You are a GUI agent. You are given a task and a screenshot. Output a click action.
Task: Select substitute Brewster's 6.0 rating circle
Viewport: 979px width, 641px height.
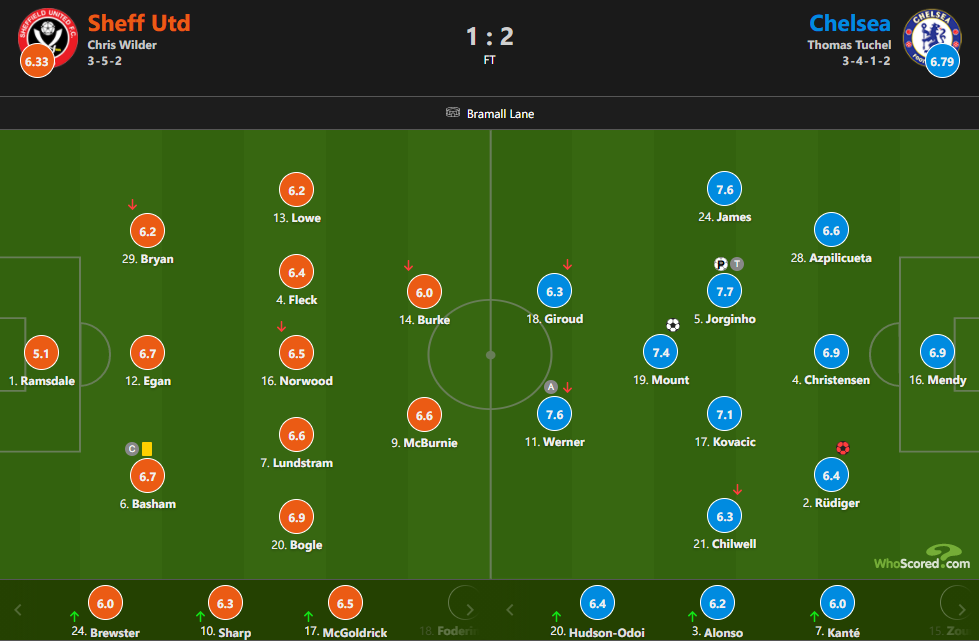coord(106,603)
